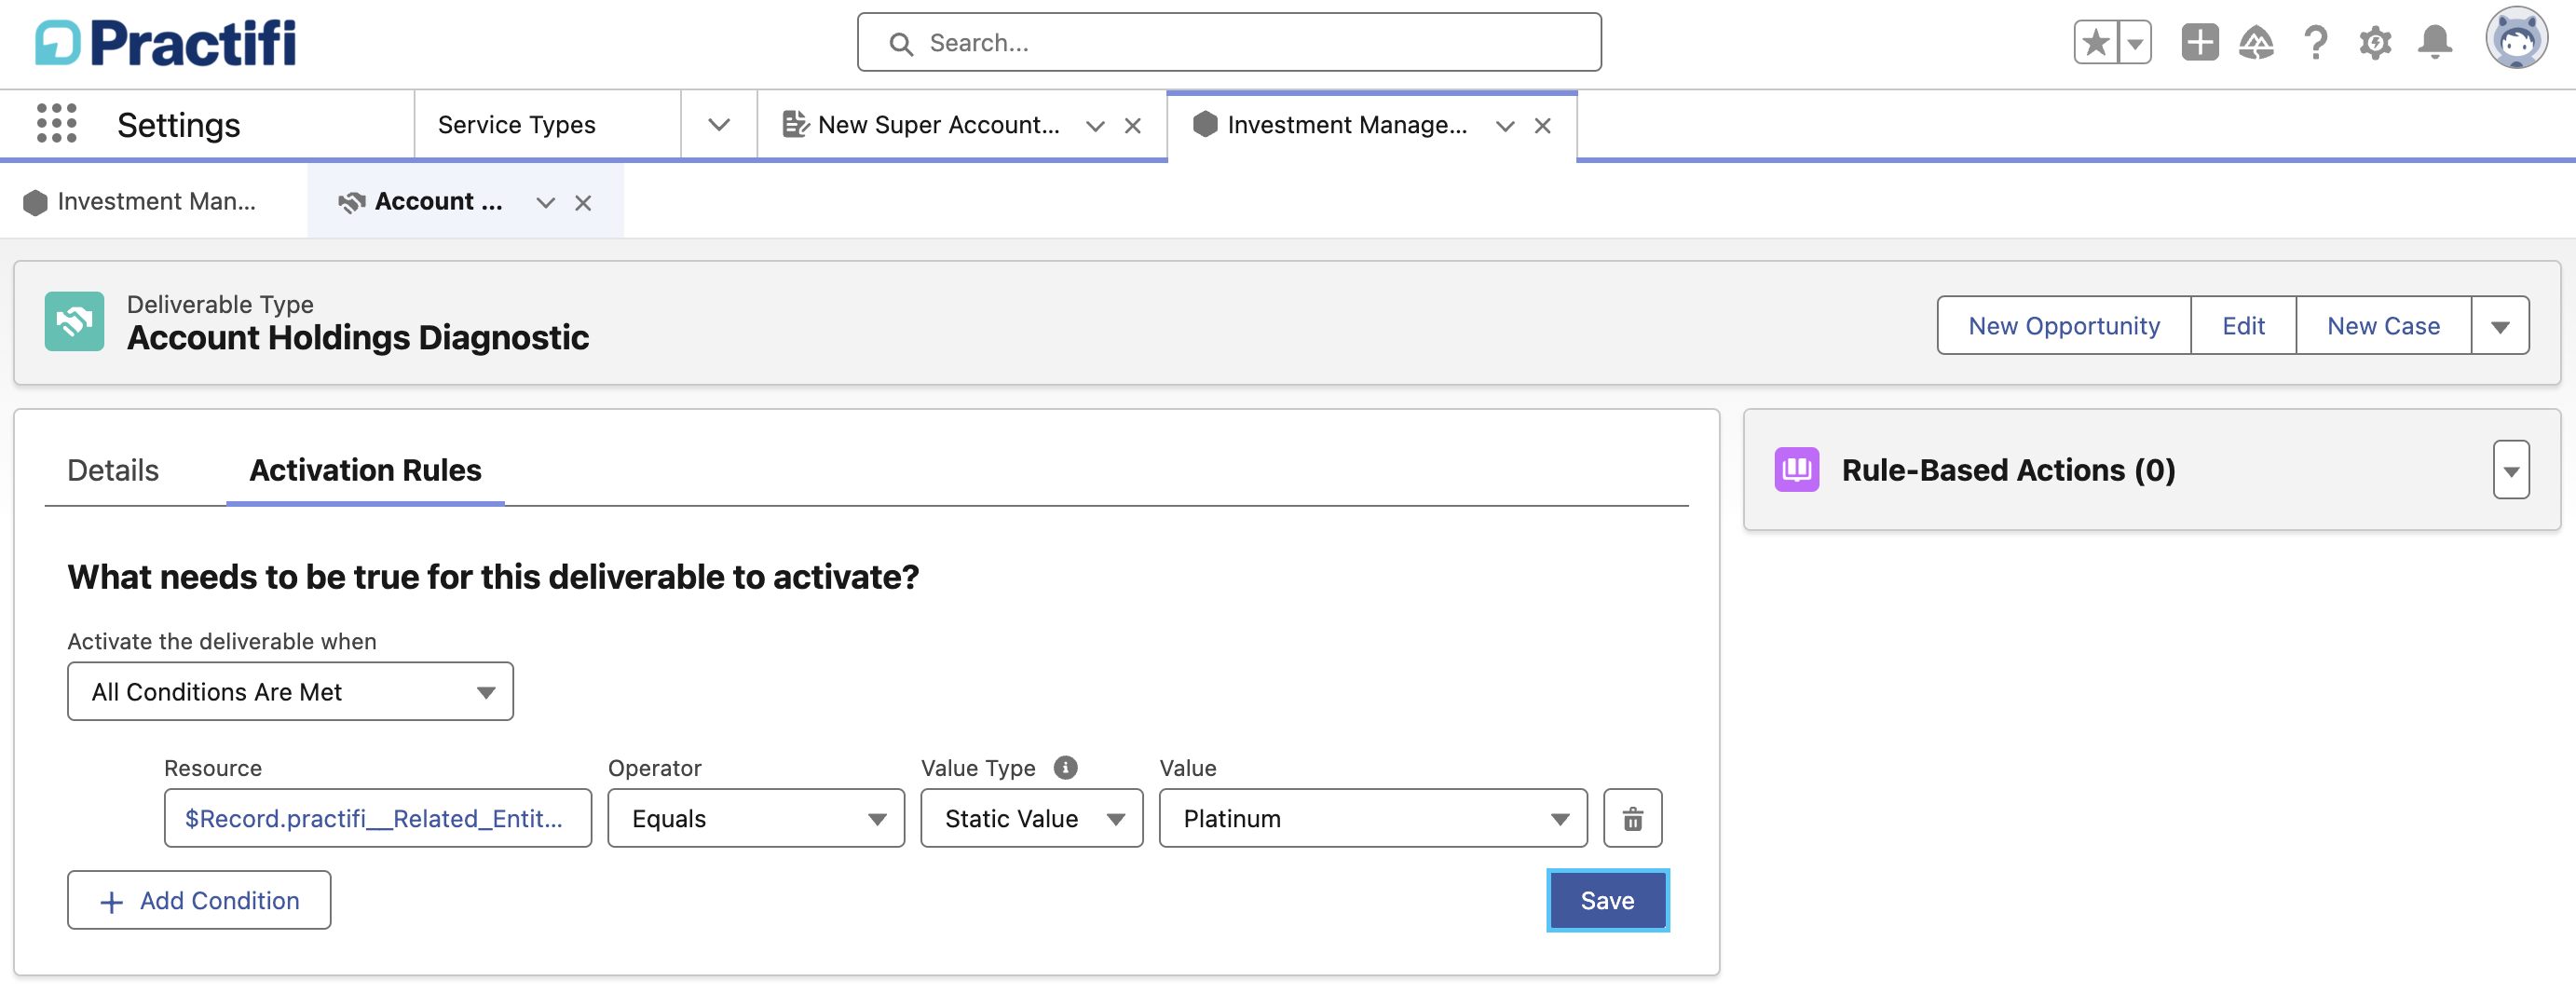Click the Settings app name
This screenshot has width=2576, height=994.
[x=178, y=125]
